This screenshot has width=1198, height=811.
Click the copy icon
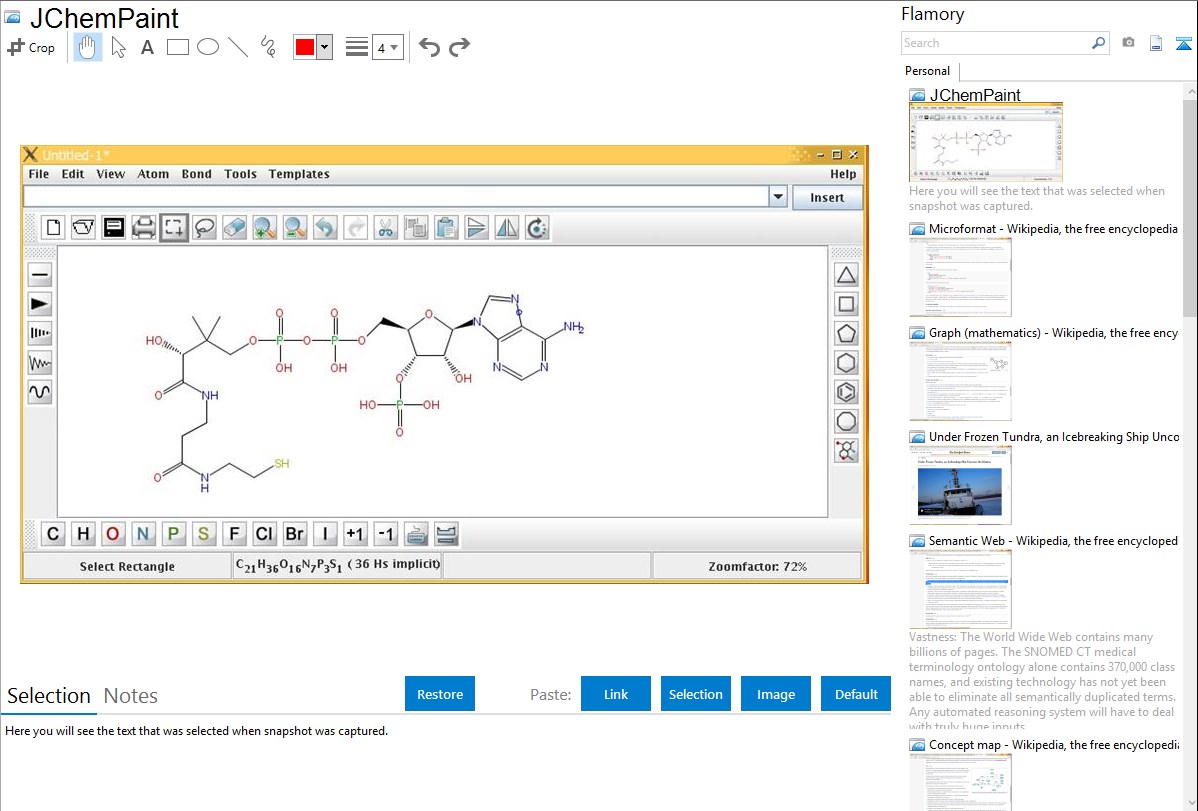(416, 228)
